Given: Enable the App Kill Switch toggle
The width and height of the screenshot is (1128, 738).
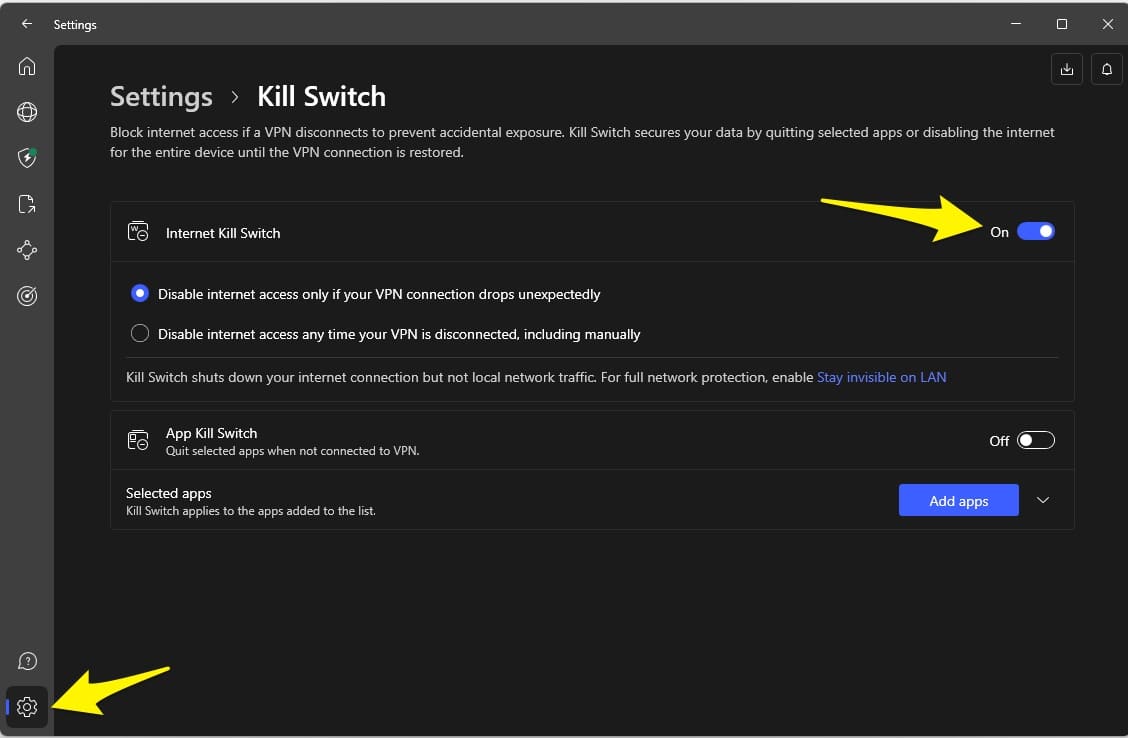Looking at the screenshot, I should pyautogui.click(x=1035, y=440).
